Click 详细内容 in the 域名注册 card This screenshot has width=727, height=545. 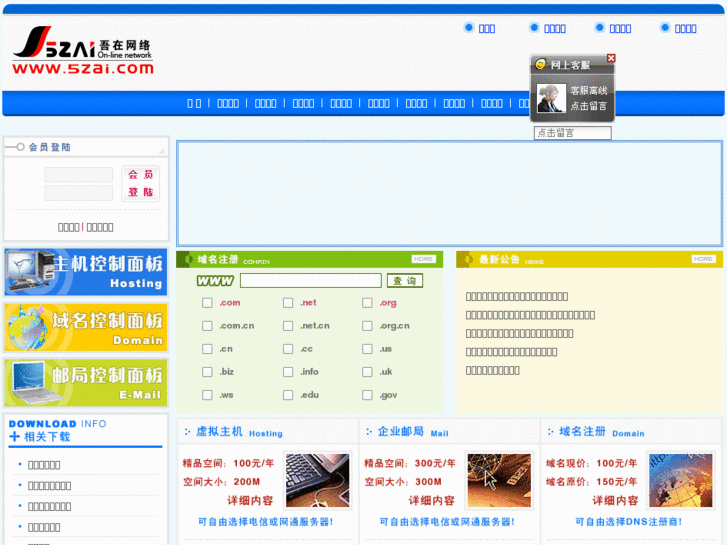tap(615, 500)
